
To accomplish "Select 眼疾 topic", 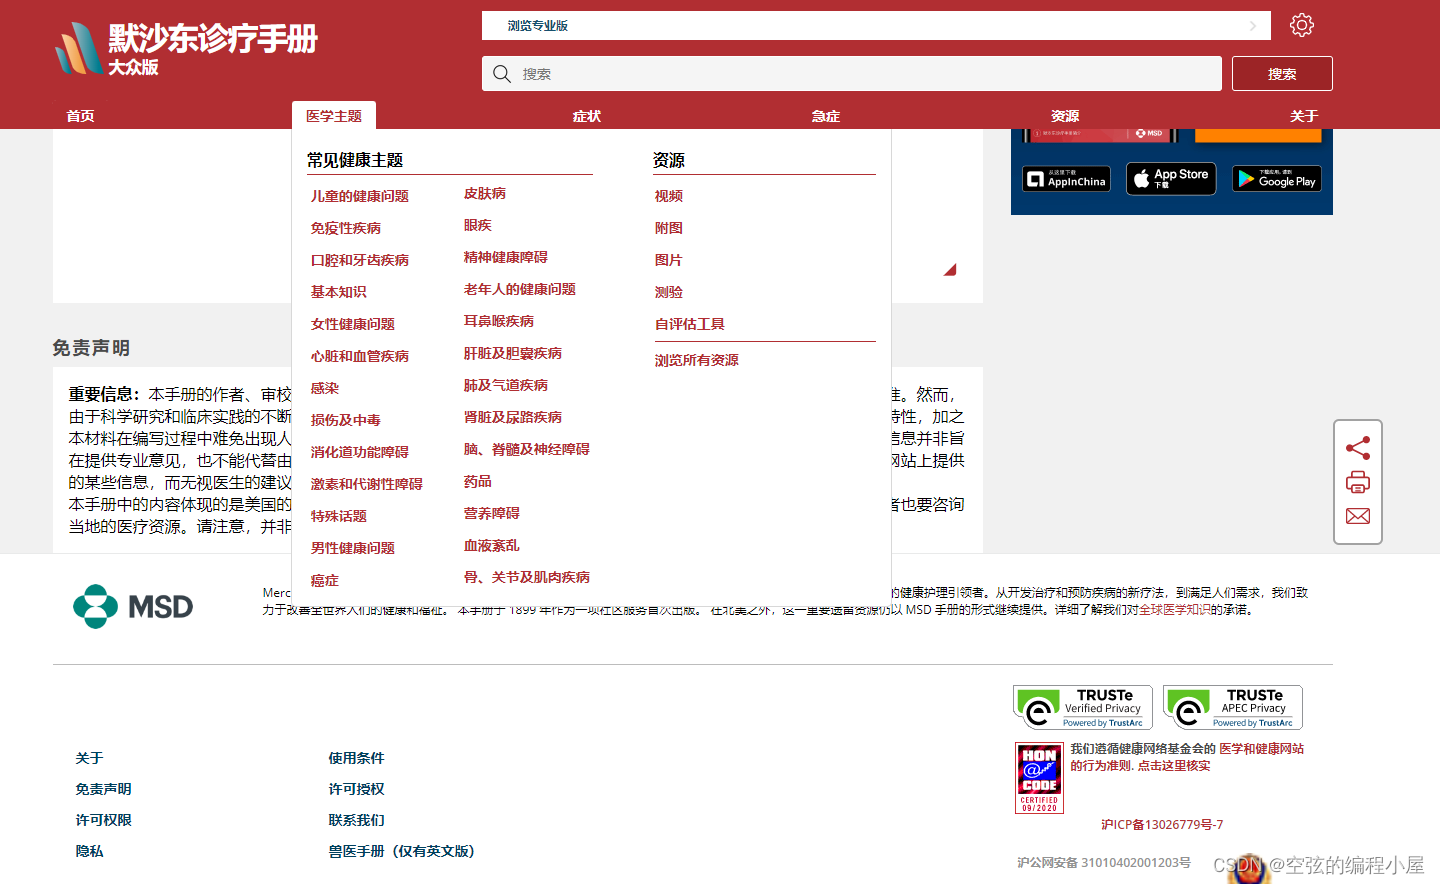I will tap(478, 225).
